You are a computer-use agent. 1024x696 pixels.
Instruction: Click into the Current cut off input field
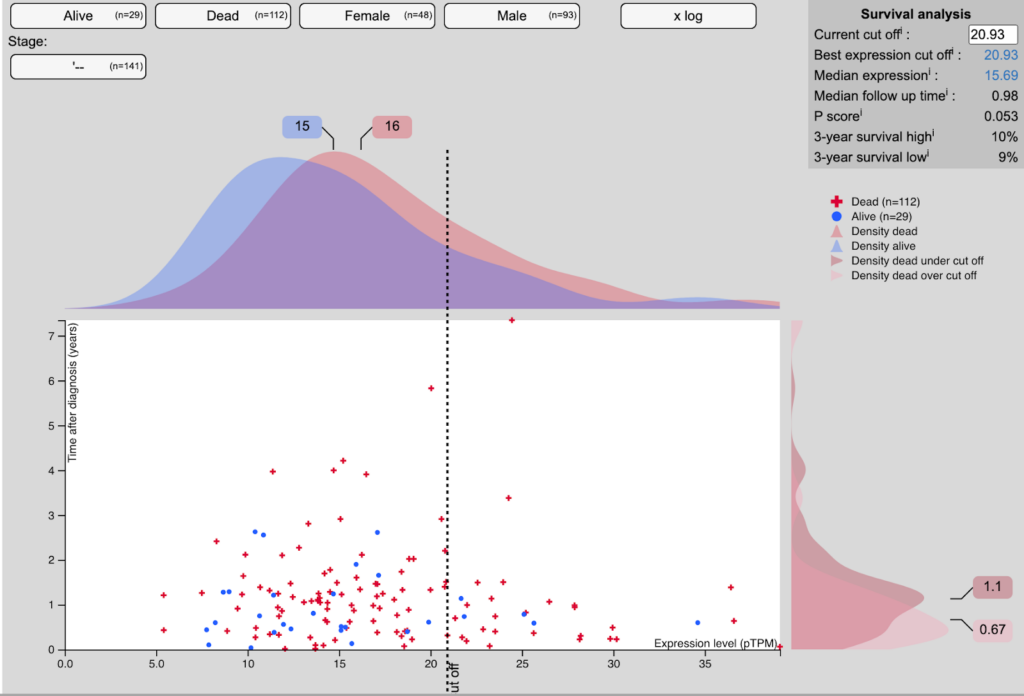pyautogui.click(x=992, y=34)
